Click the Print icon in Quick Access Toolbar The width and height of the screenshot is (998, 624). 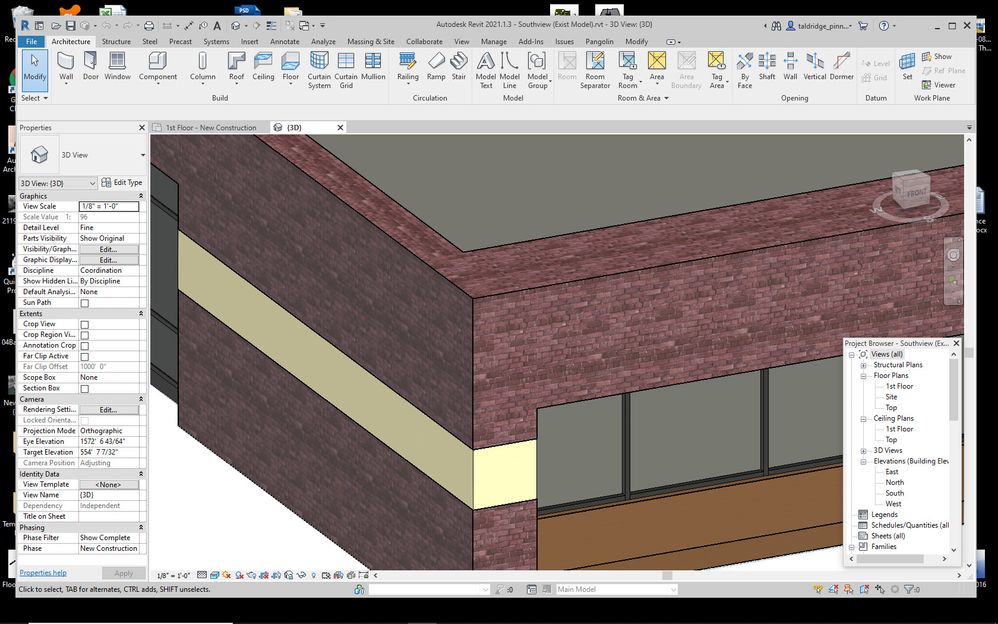[149, 25]
